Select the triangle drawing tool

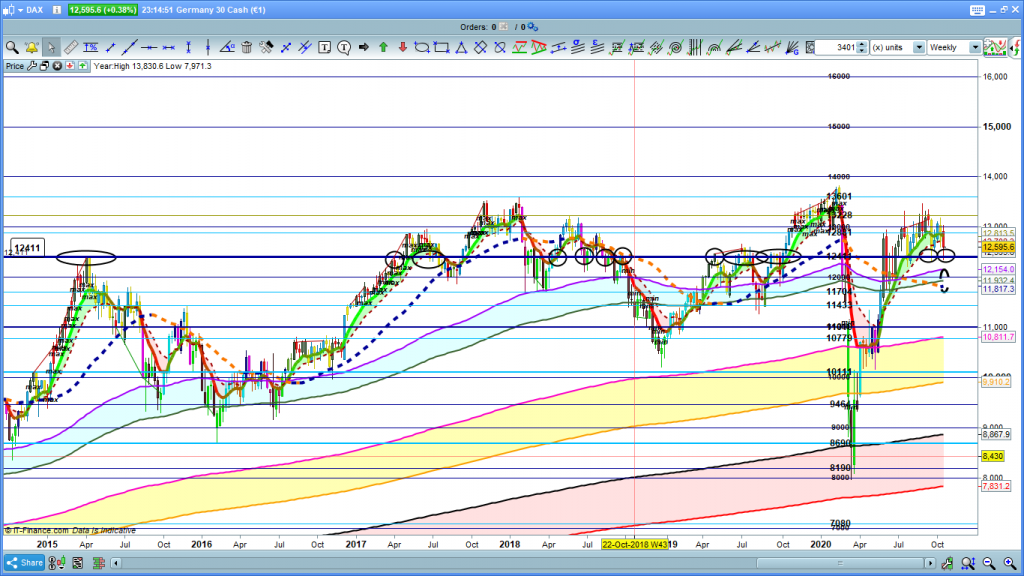(x=460, y=47)
